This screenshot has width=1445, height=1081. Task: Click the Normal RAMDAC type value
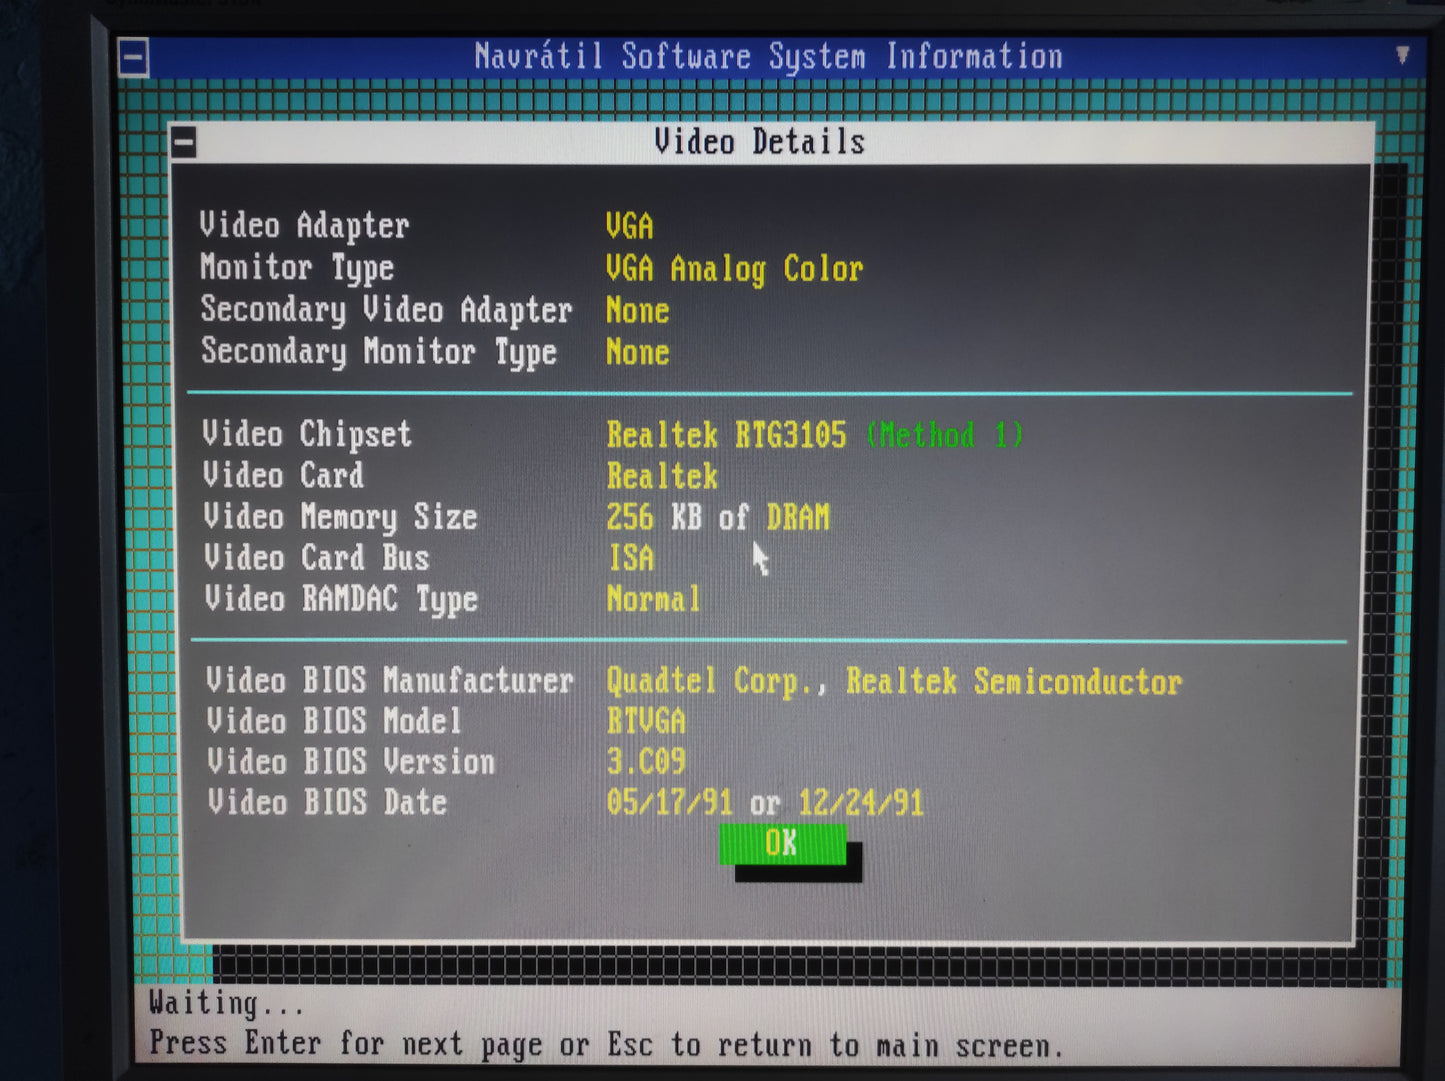tap(653, 599)
